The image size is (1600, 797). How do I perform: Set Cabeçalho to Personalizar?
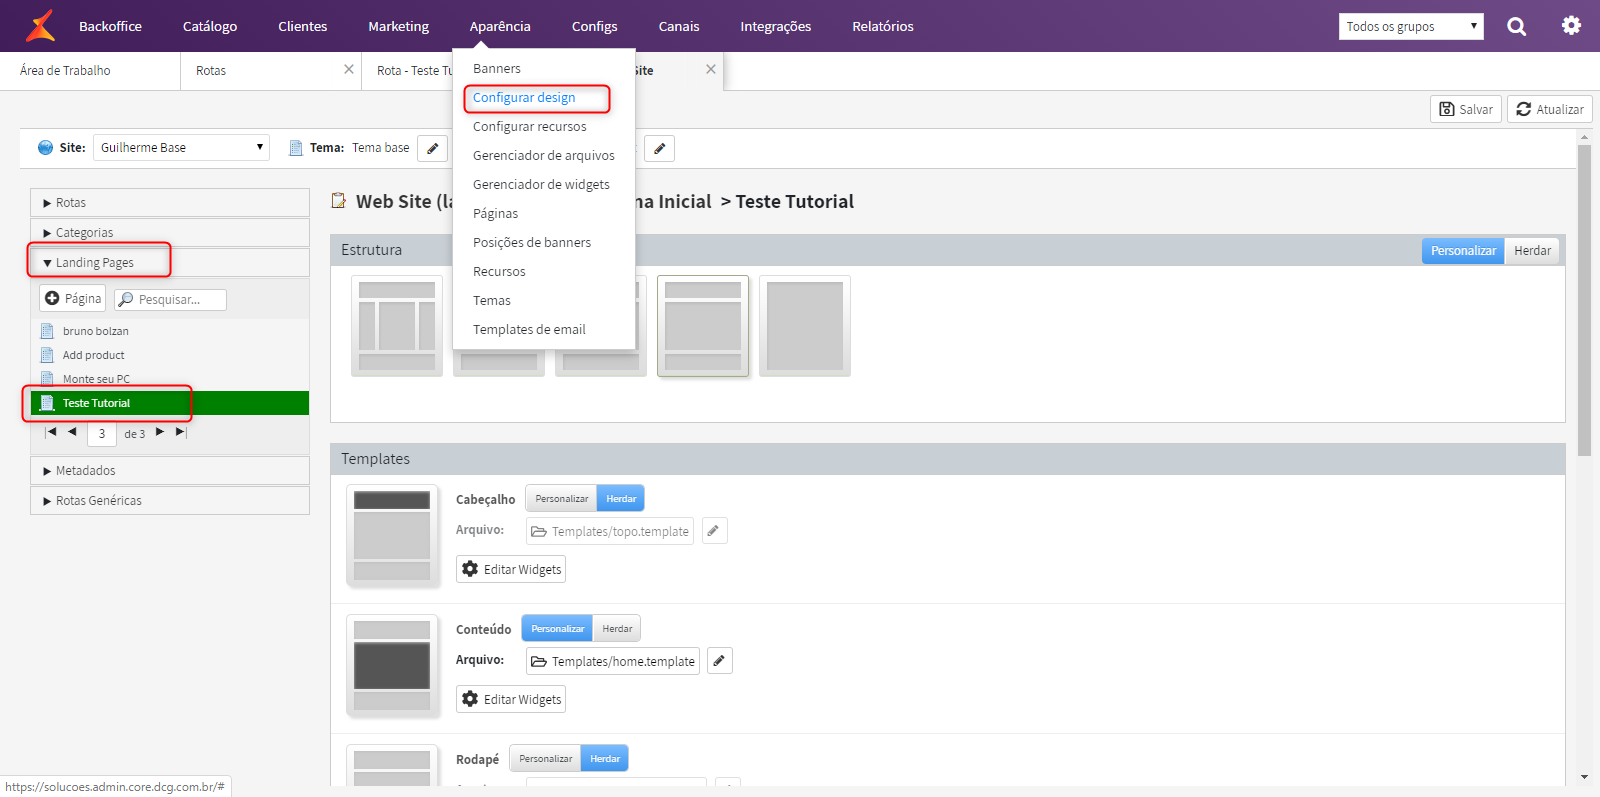point(561,499)
